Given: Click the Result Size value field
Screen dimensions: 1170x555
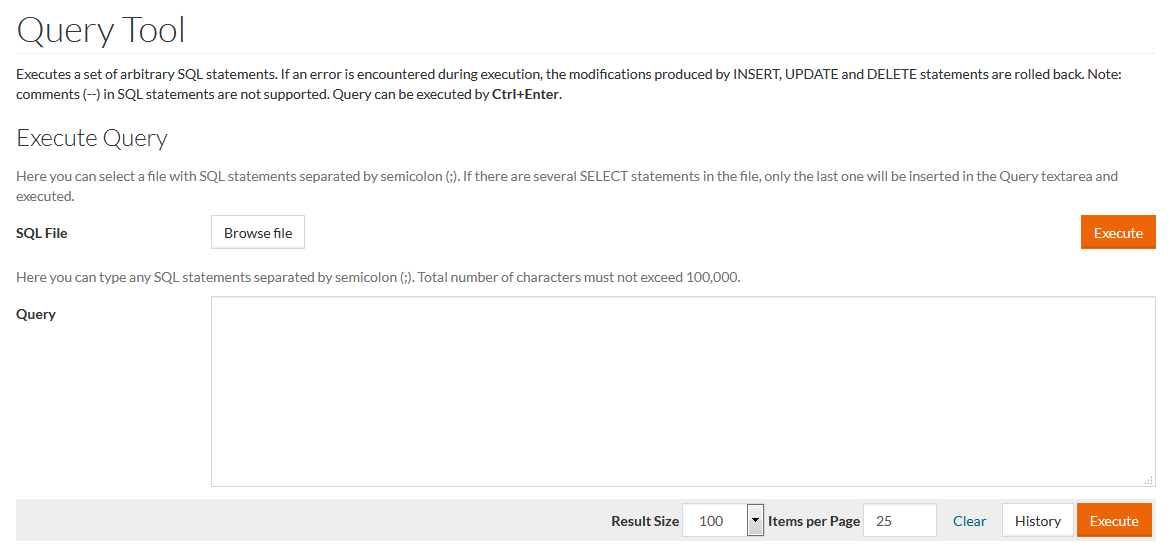Looking at the screenshot, I should (x=714, y=521).
